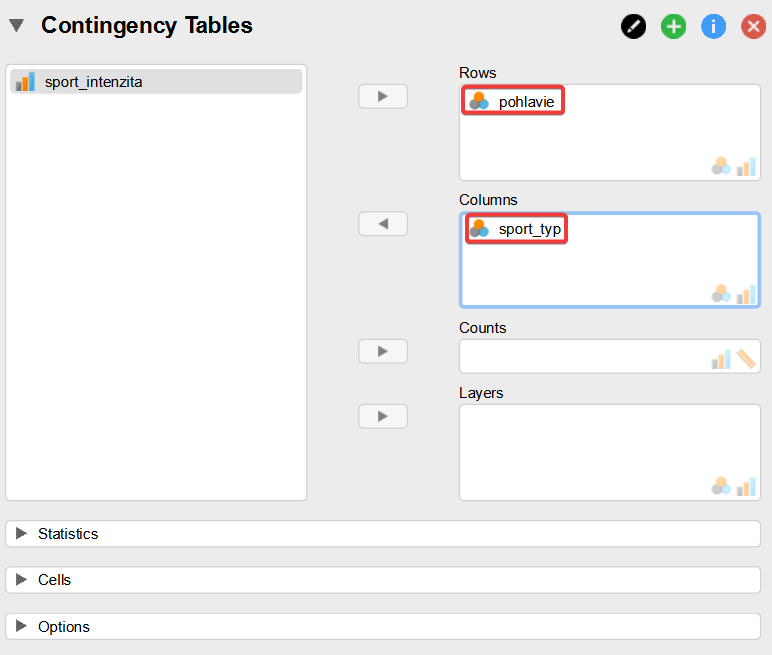This screenshot has height=655, width=772.
Task: Click the arrow button beside Layers
Action: pyautogui.click(x=383, y=416)
